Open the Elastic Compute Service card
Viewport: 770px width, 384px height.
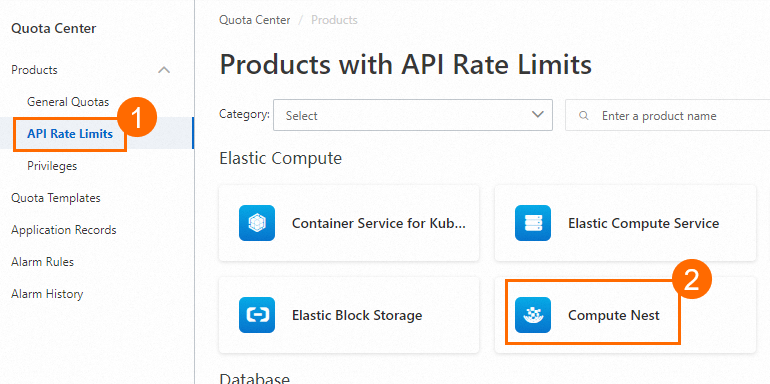(x=625, y=223)
